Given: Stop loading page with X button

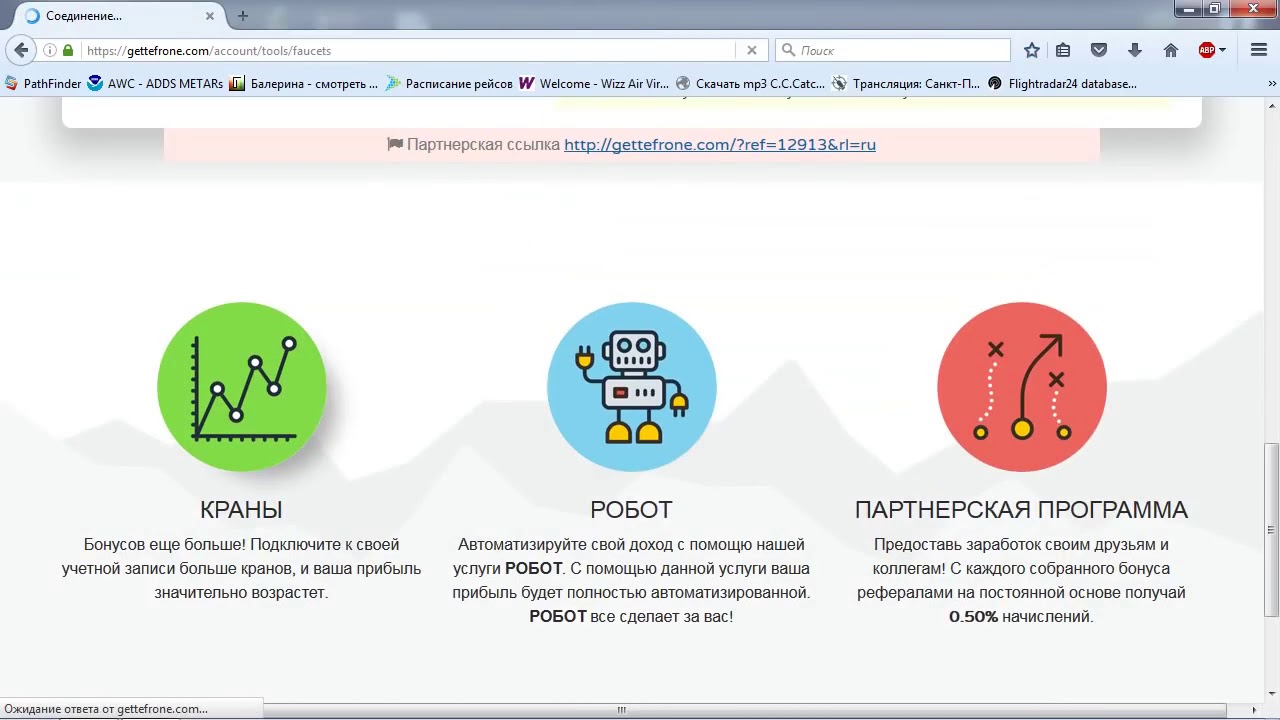Looking at the screenshot, I should (x=752, y=50).
